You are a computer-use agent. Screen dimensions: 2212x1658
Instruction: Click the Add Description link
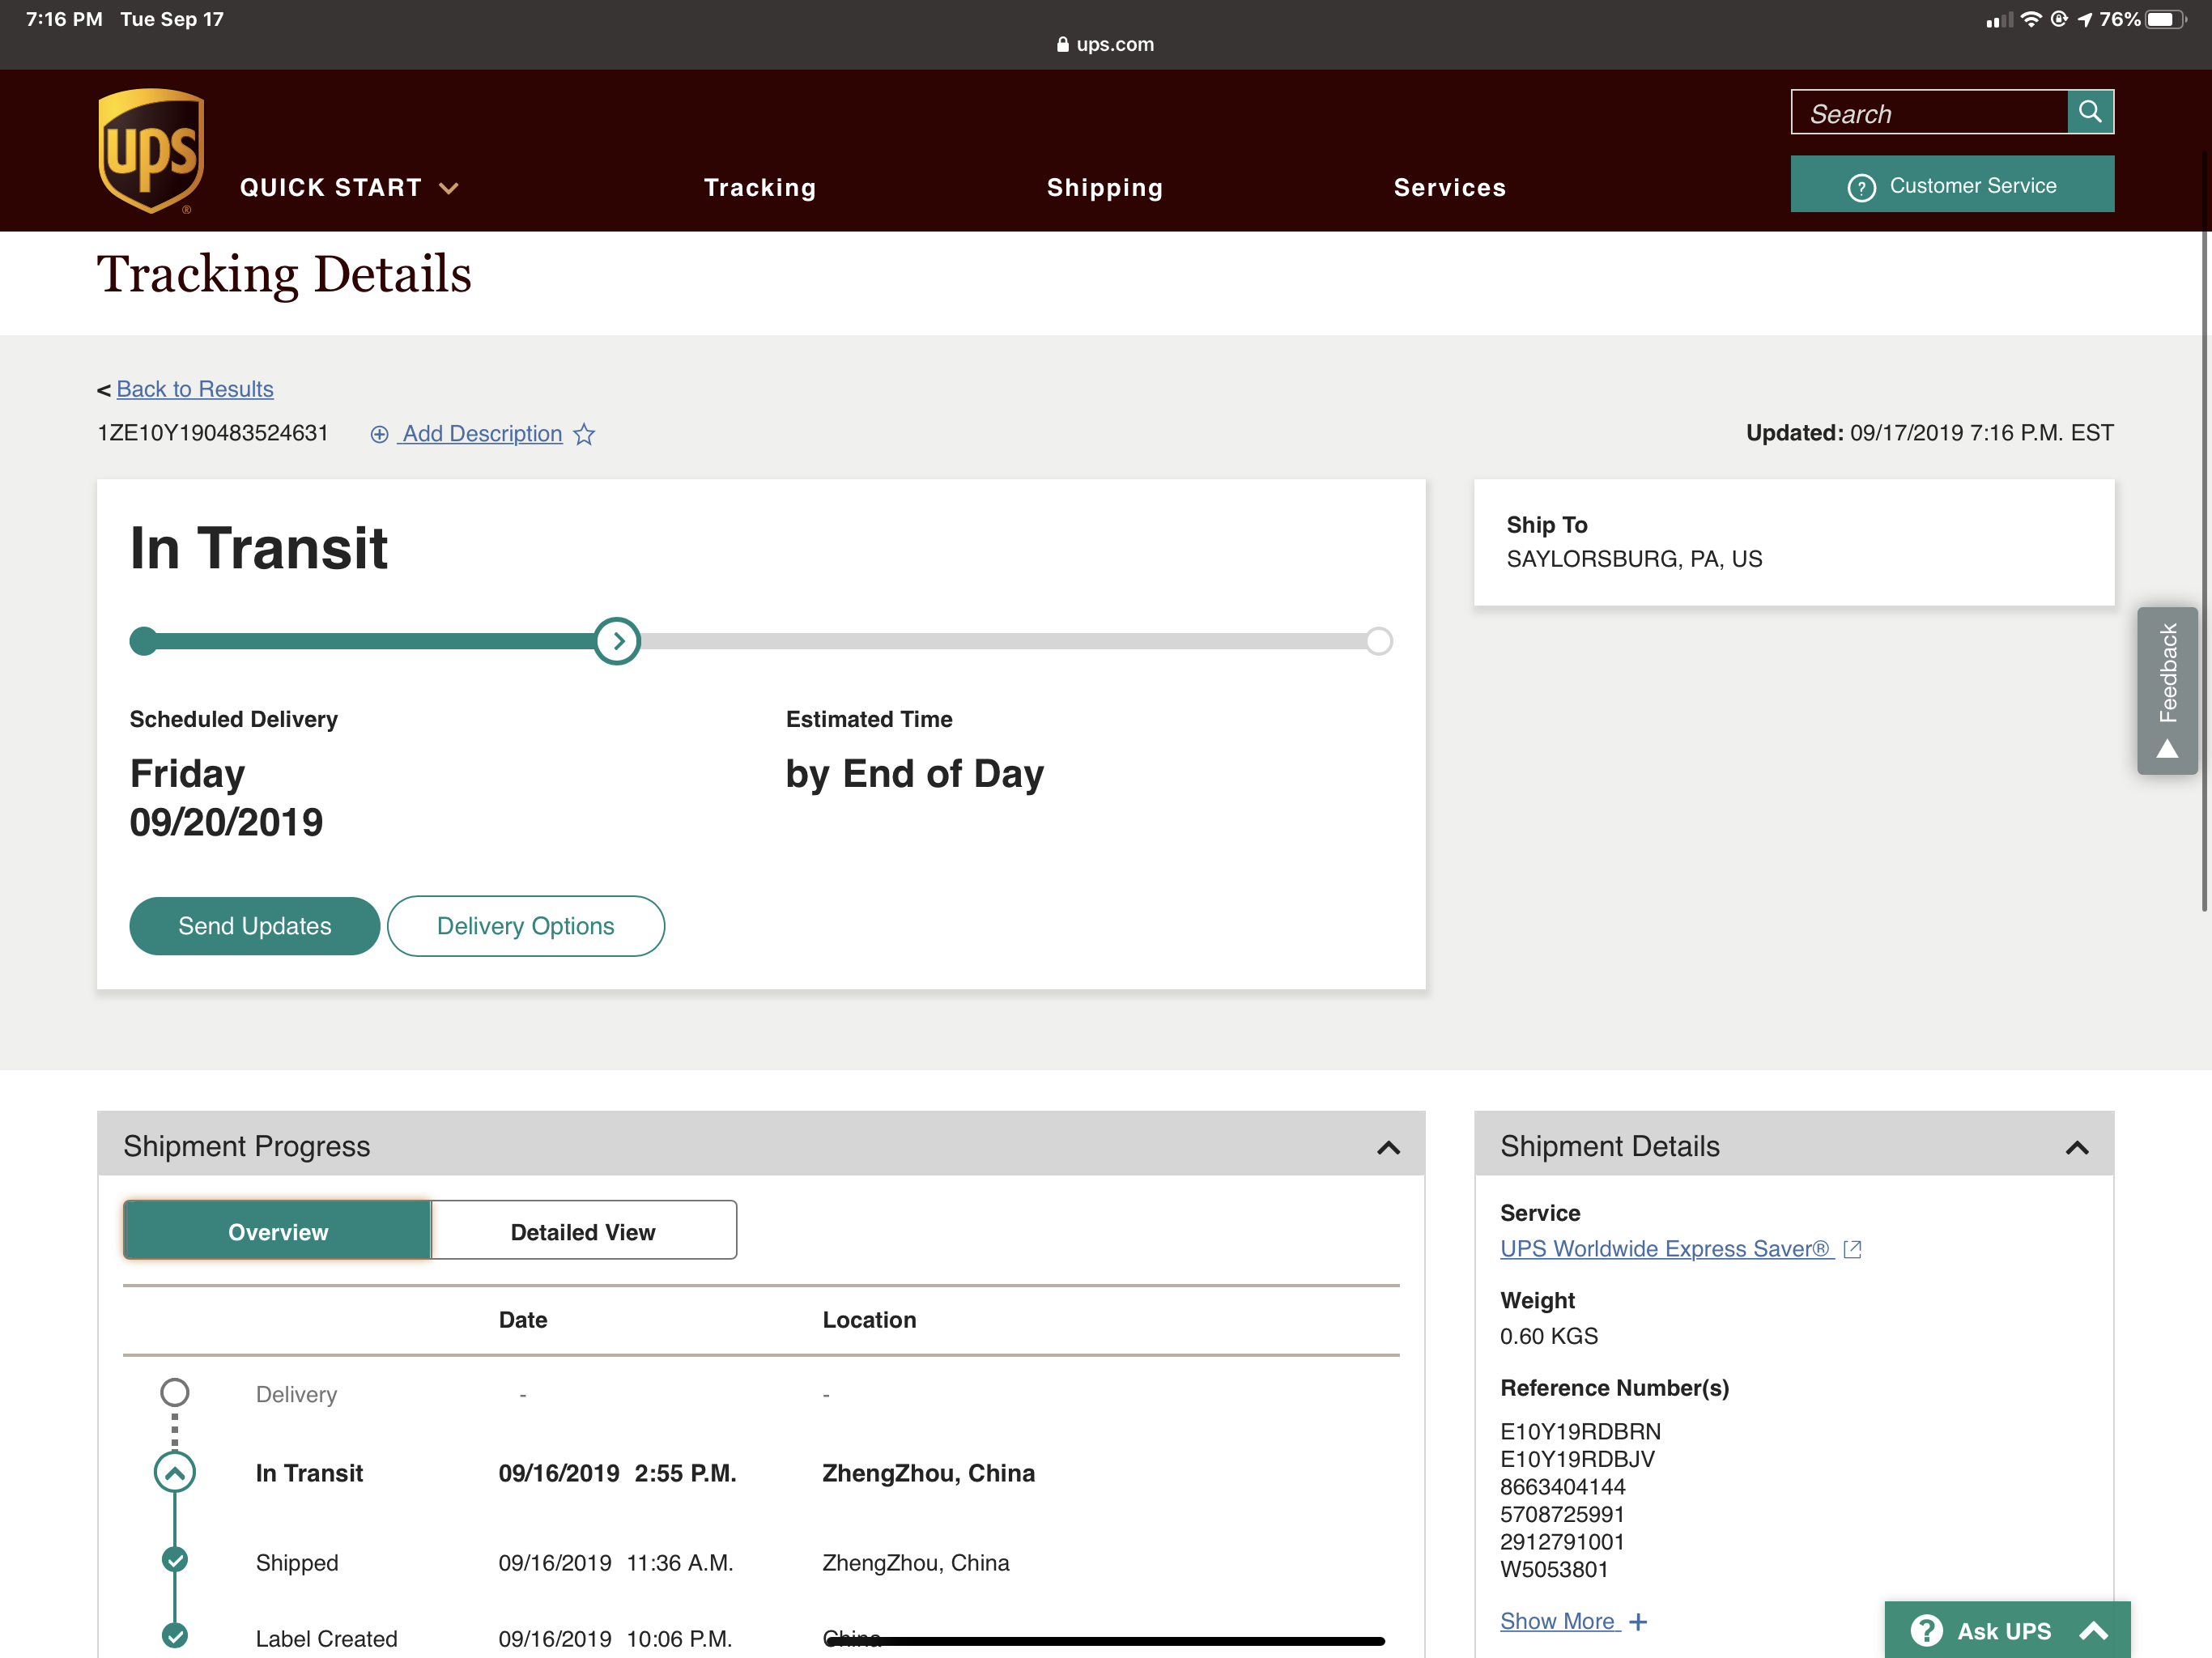[482, 434]
